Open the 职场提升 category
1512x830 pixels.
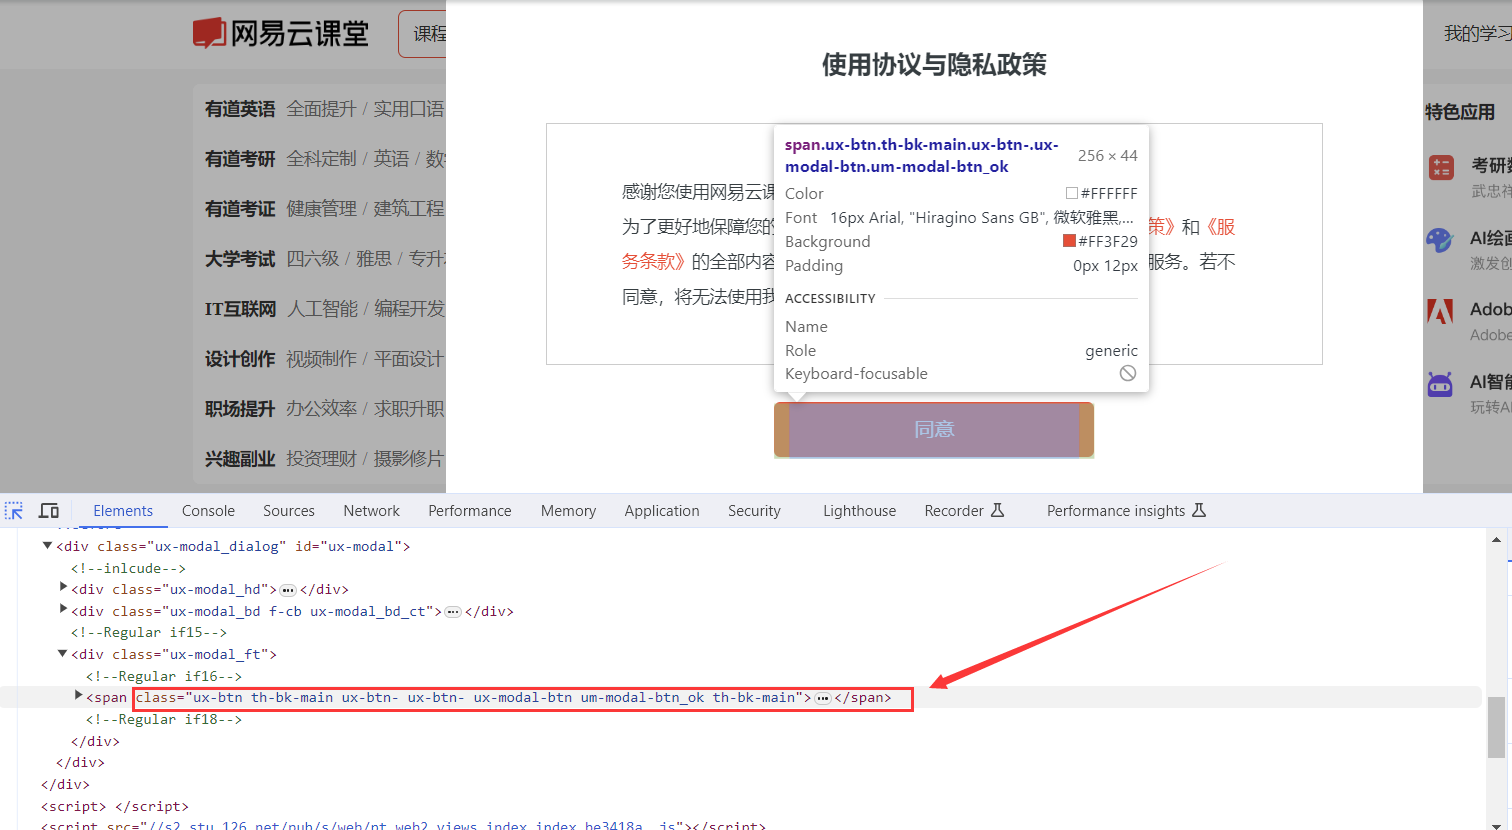[x=240, y=409]
